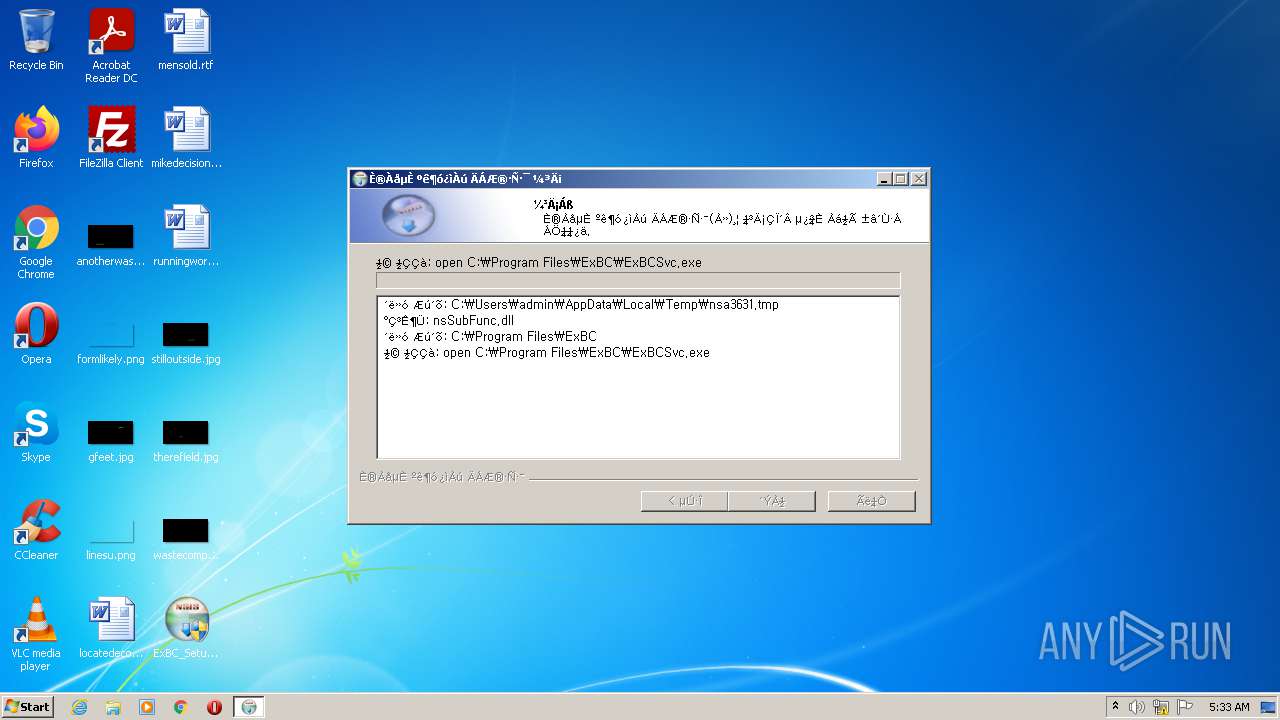Click the installer title bar icon

tap(360, 179)
